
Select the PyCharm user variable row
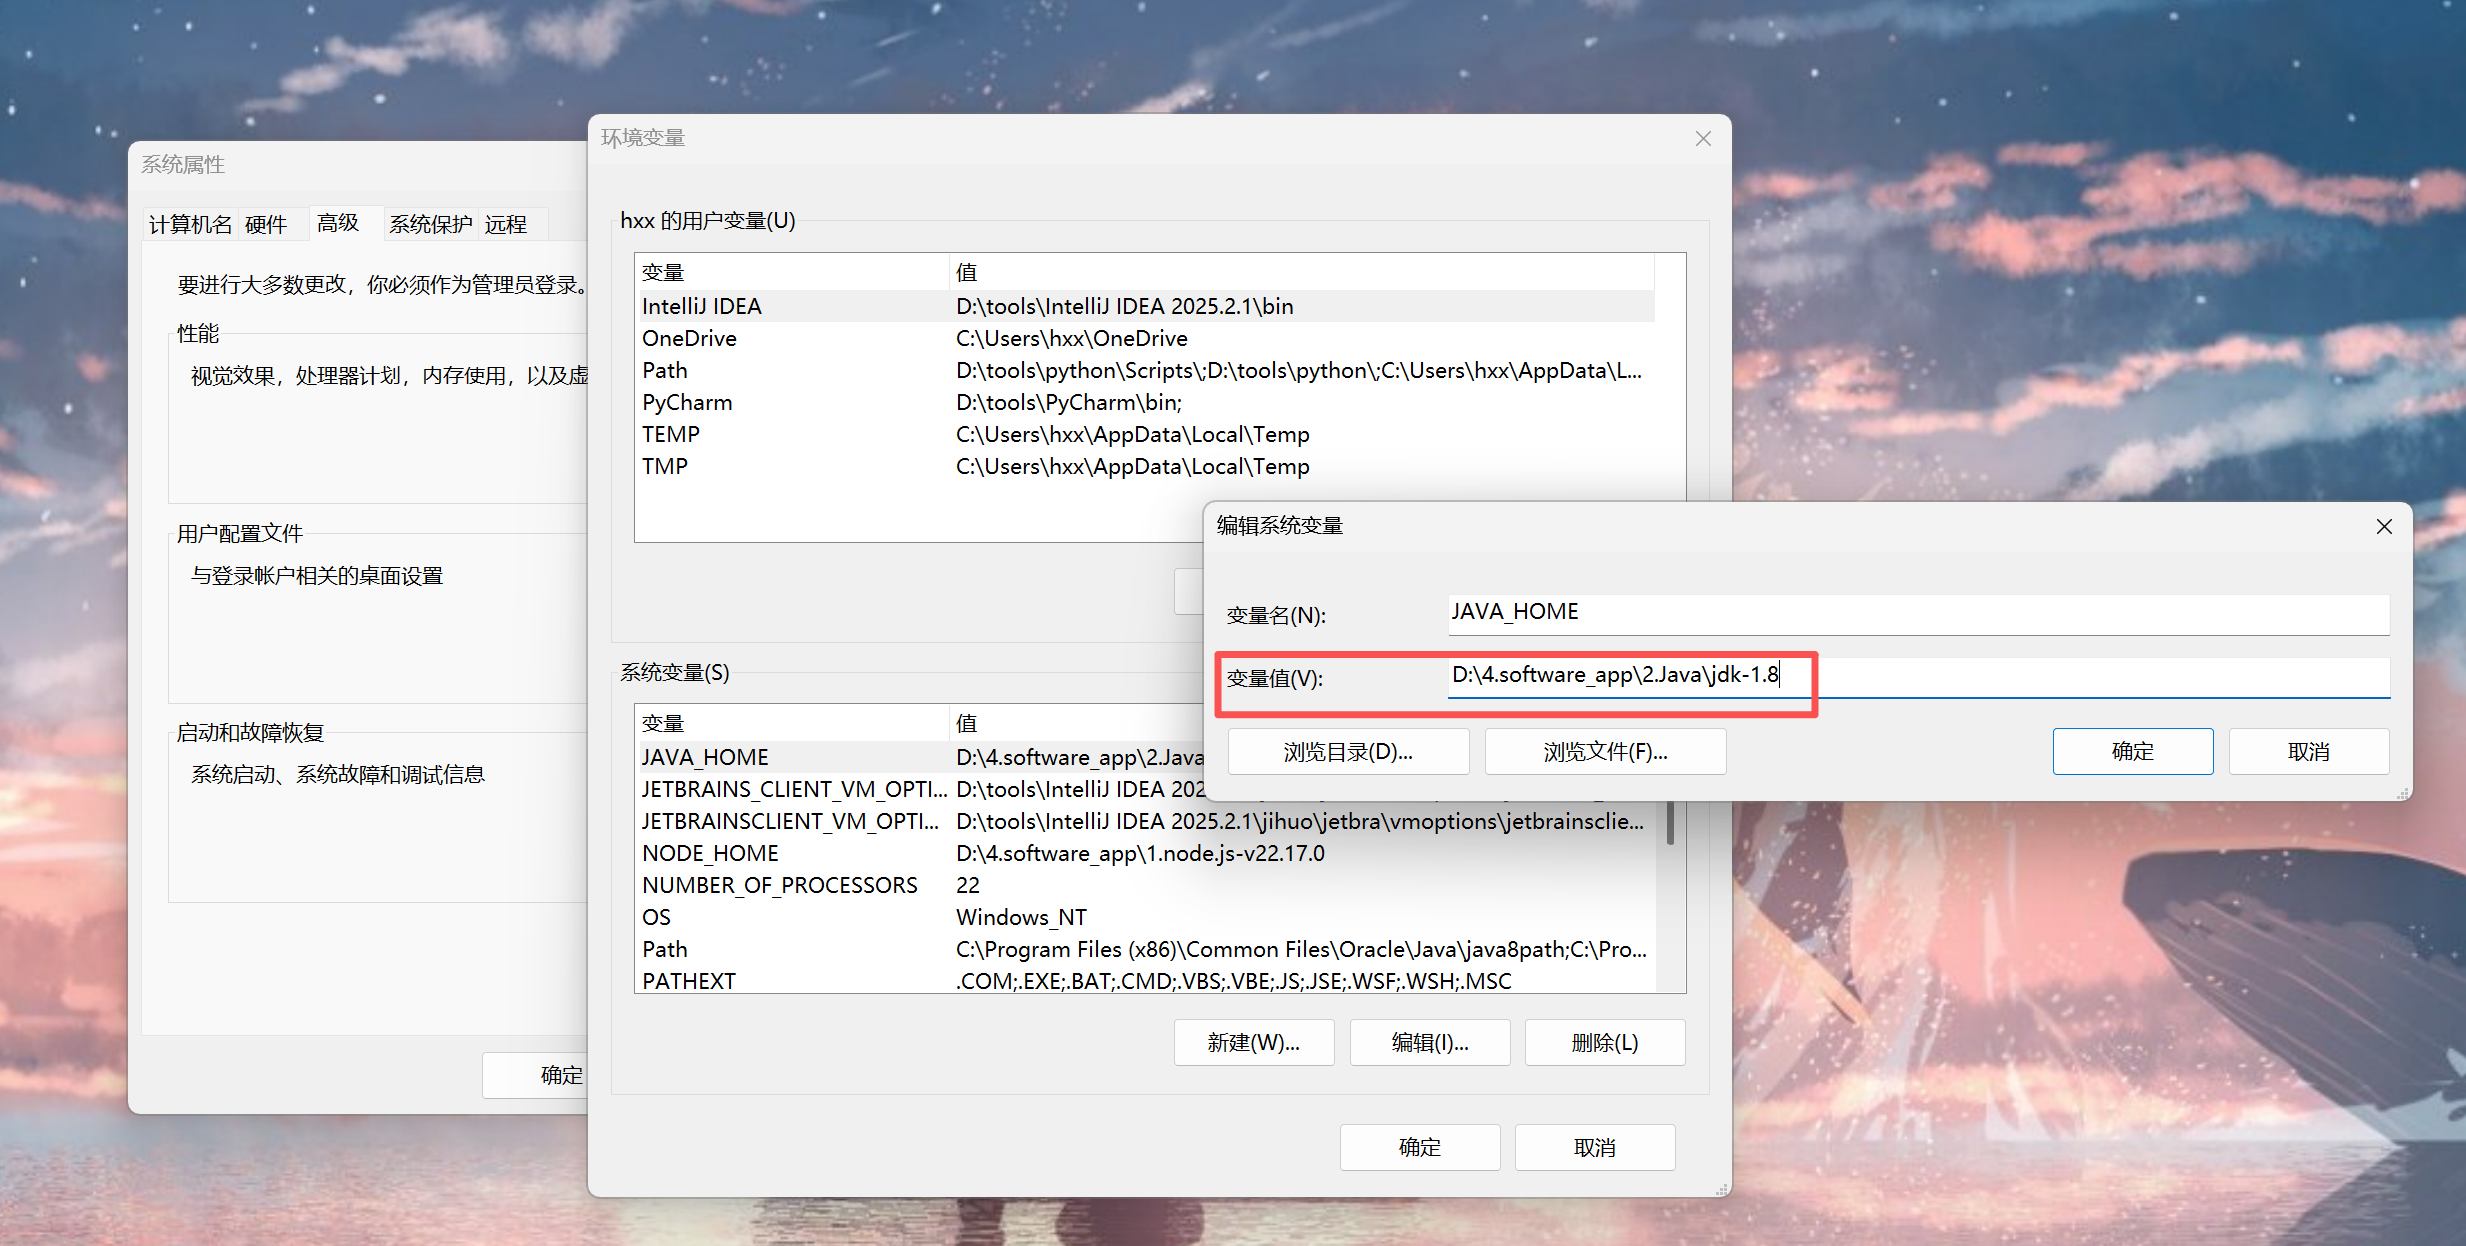[x=687, y=402]
